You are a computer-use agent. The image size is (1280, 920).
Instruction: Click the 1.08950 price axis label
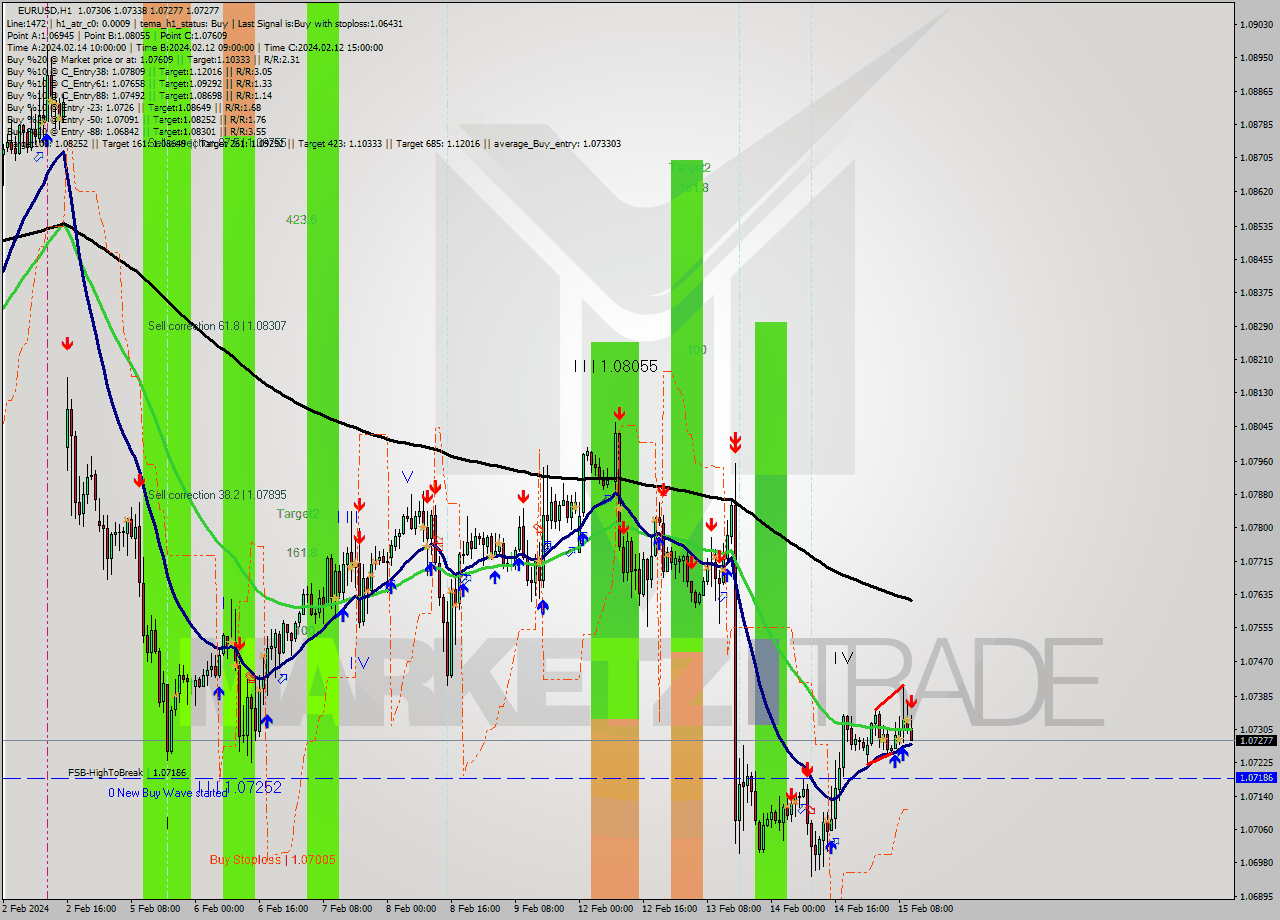tap(1255, 58)
